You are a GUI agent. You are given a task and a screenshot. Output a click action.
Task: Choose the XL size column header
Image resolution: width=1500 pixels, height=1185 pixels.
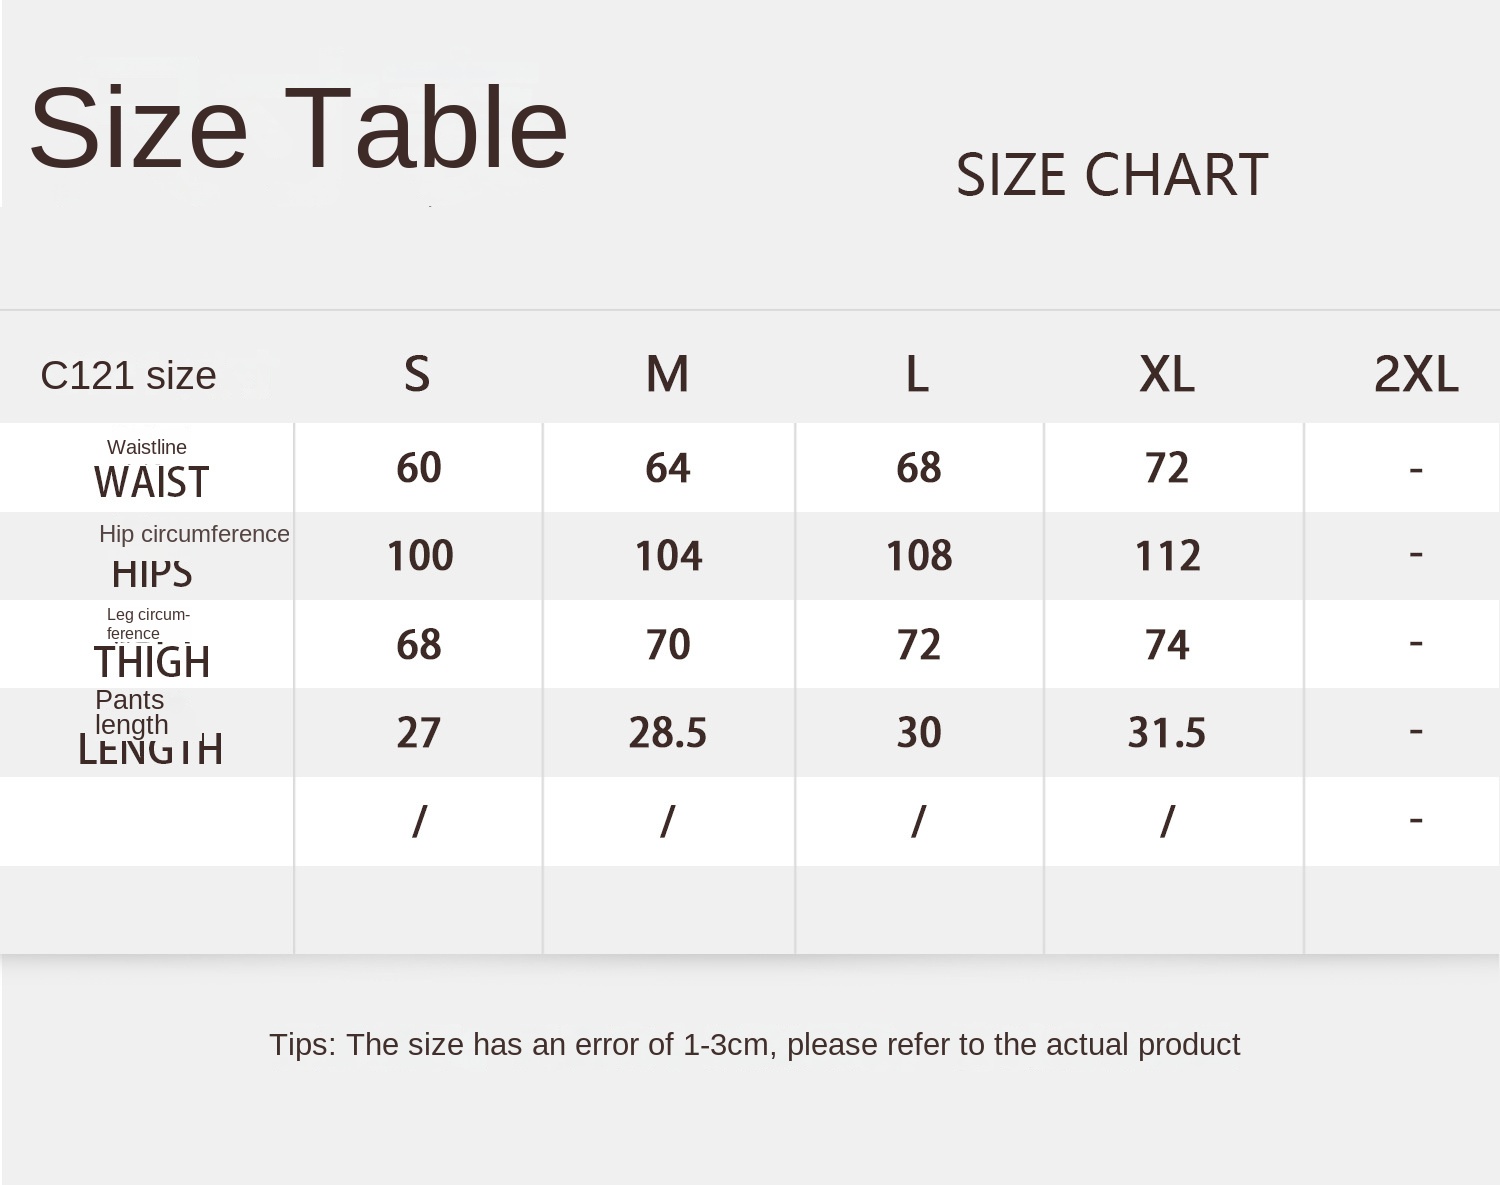point(1167,374)
